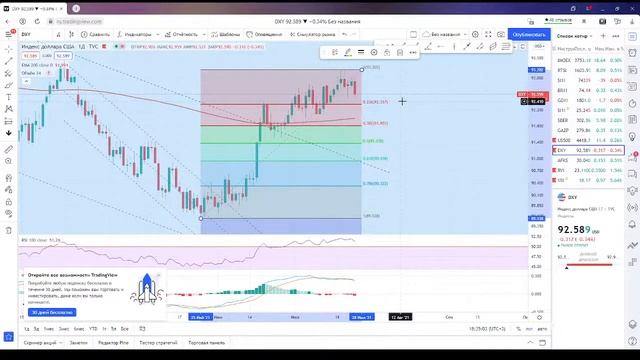Select the YTD time range

click(93, 329)
